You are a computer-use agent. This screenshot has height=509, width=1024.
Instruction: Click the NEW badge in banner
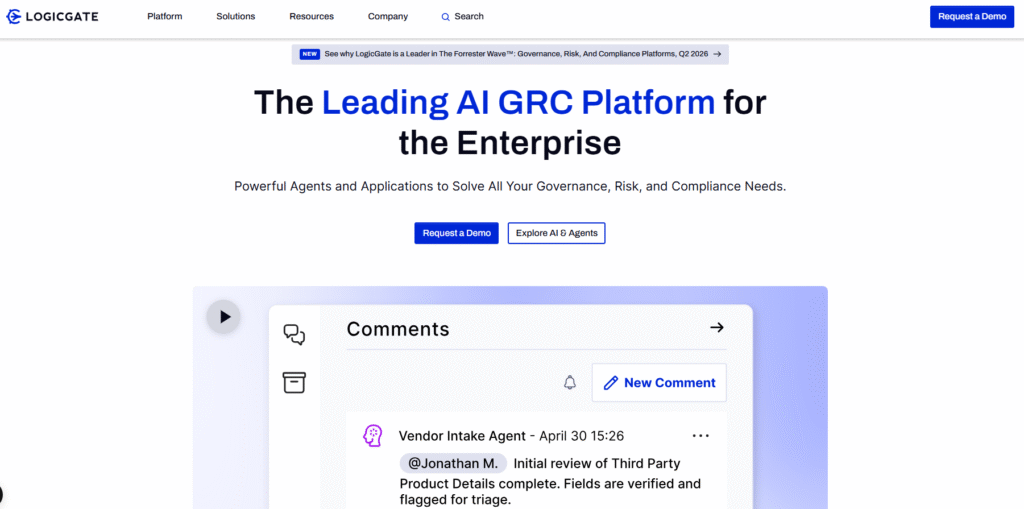310,54
